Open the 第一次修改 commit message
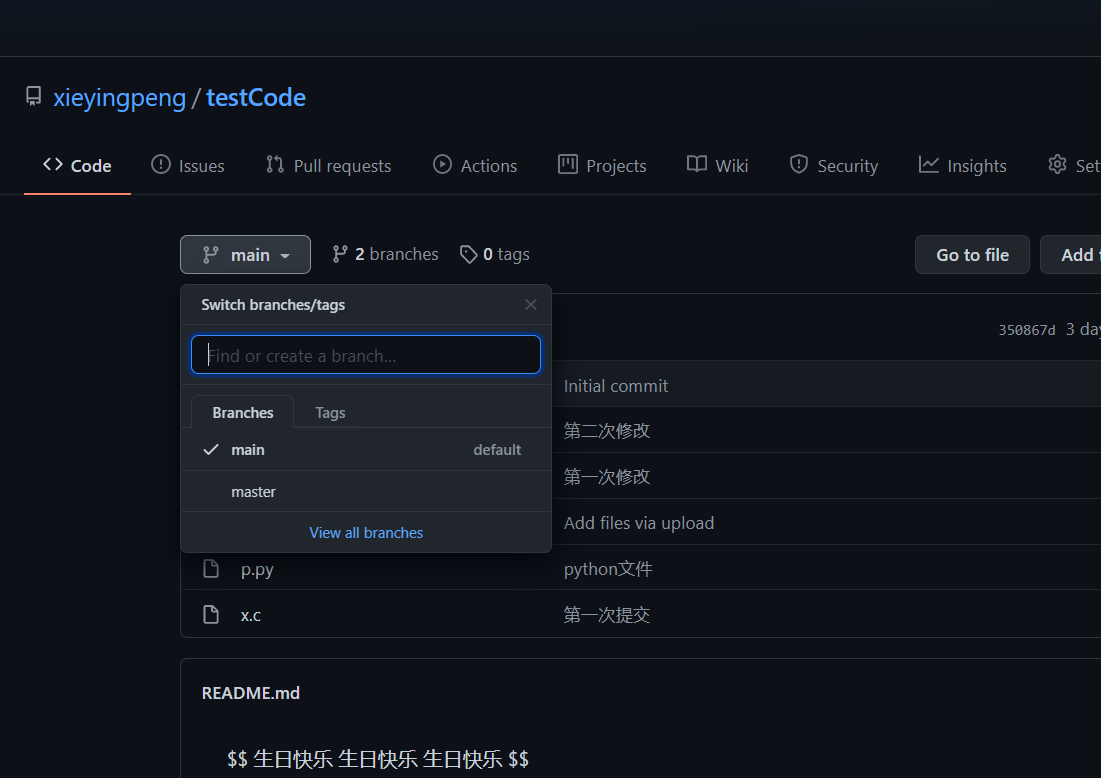The height and width of the screenshot is (778, 1101). pyautogui.click(x=607, y=477)
